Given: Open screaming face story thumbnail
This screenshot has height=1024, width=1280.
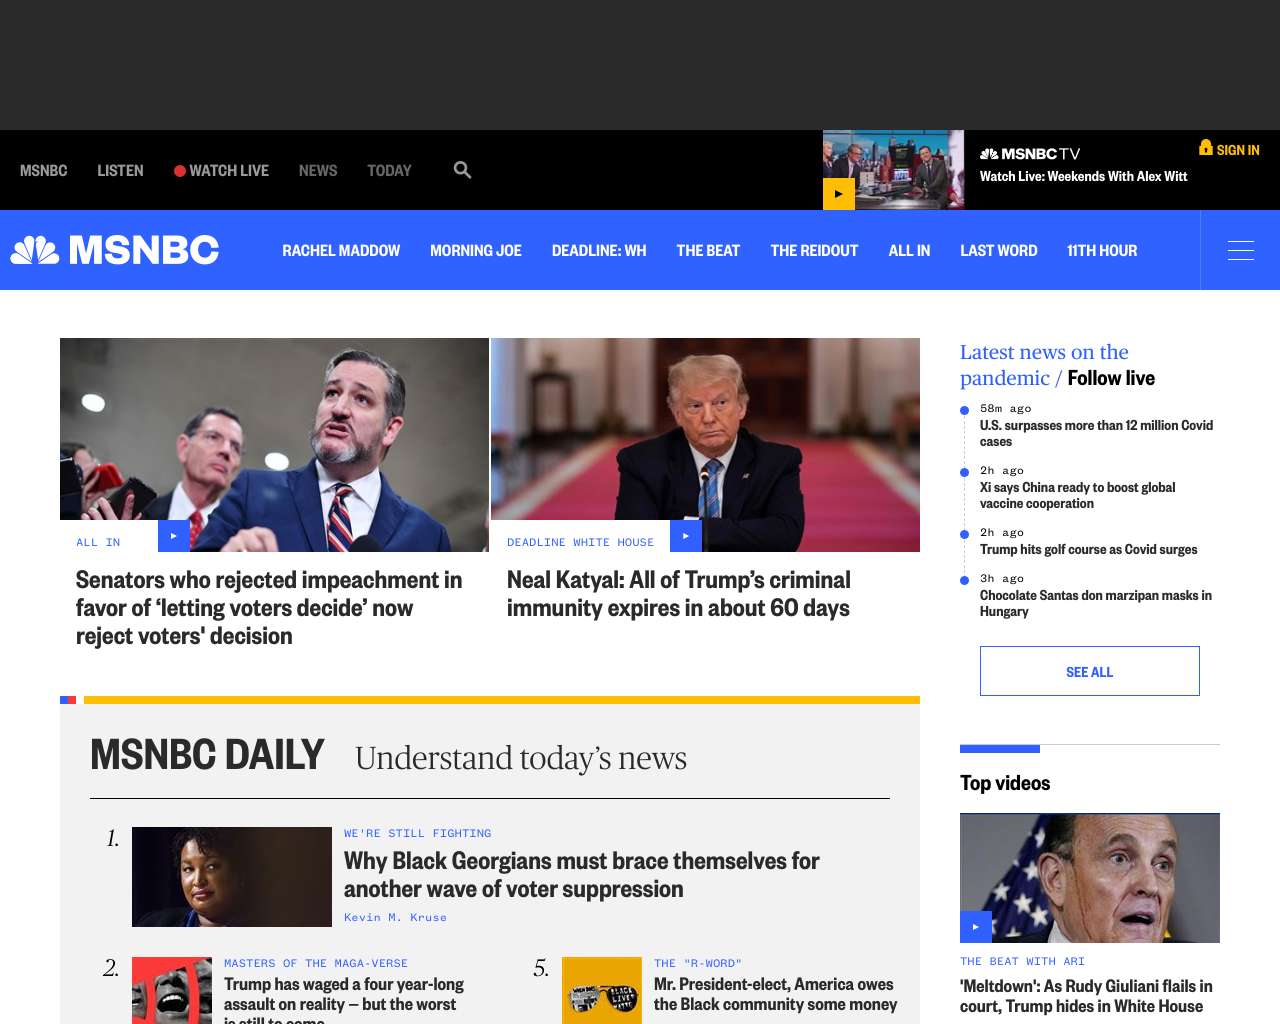Looking at the screenshot, I should tap(172, 990).
